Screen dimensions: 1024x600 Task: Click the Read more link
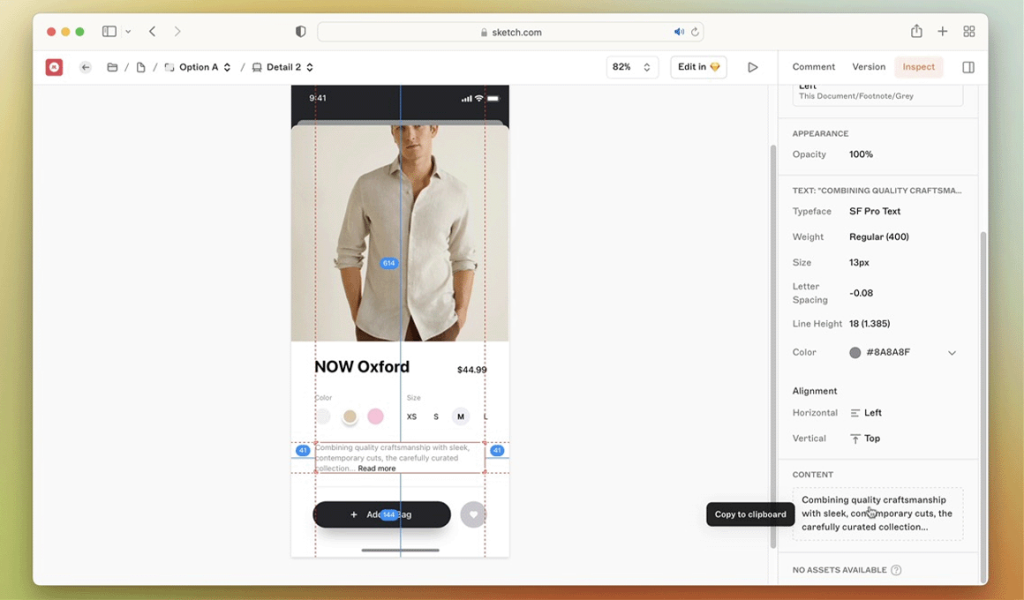[x=376, y=468]
